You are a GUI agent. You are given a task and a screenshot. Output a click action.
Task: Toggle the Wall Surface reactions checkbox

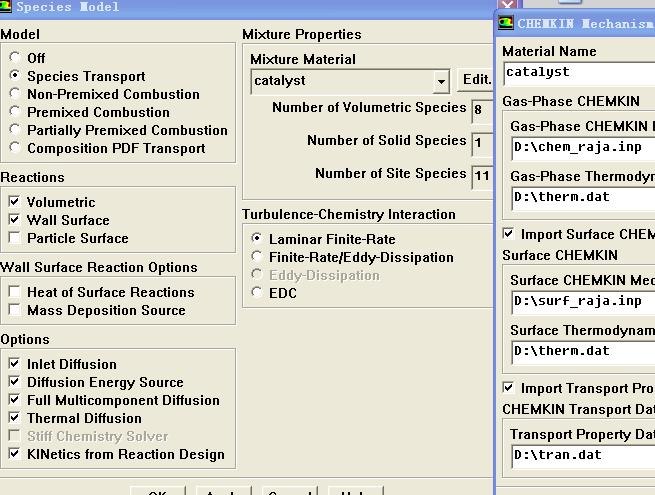(x=14, y=220)
